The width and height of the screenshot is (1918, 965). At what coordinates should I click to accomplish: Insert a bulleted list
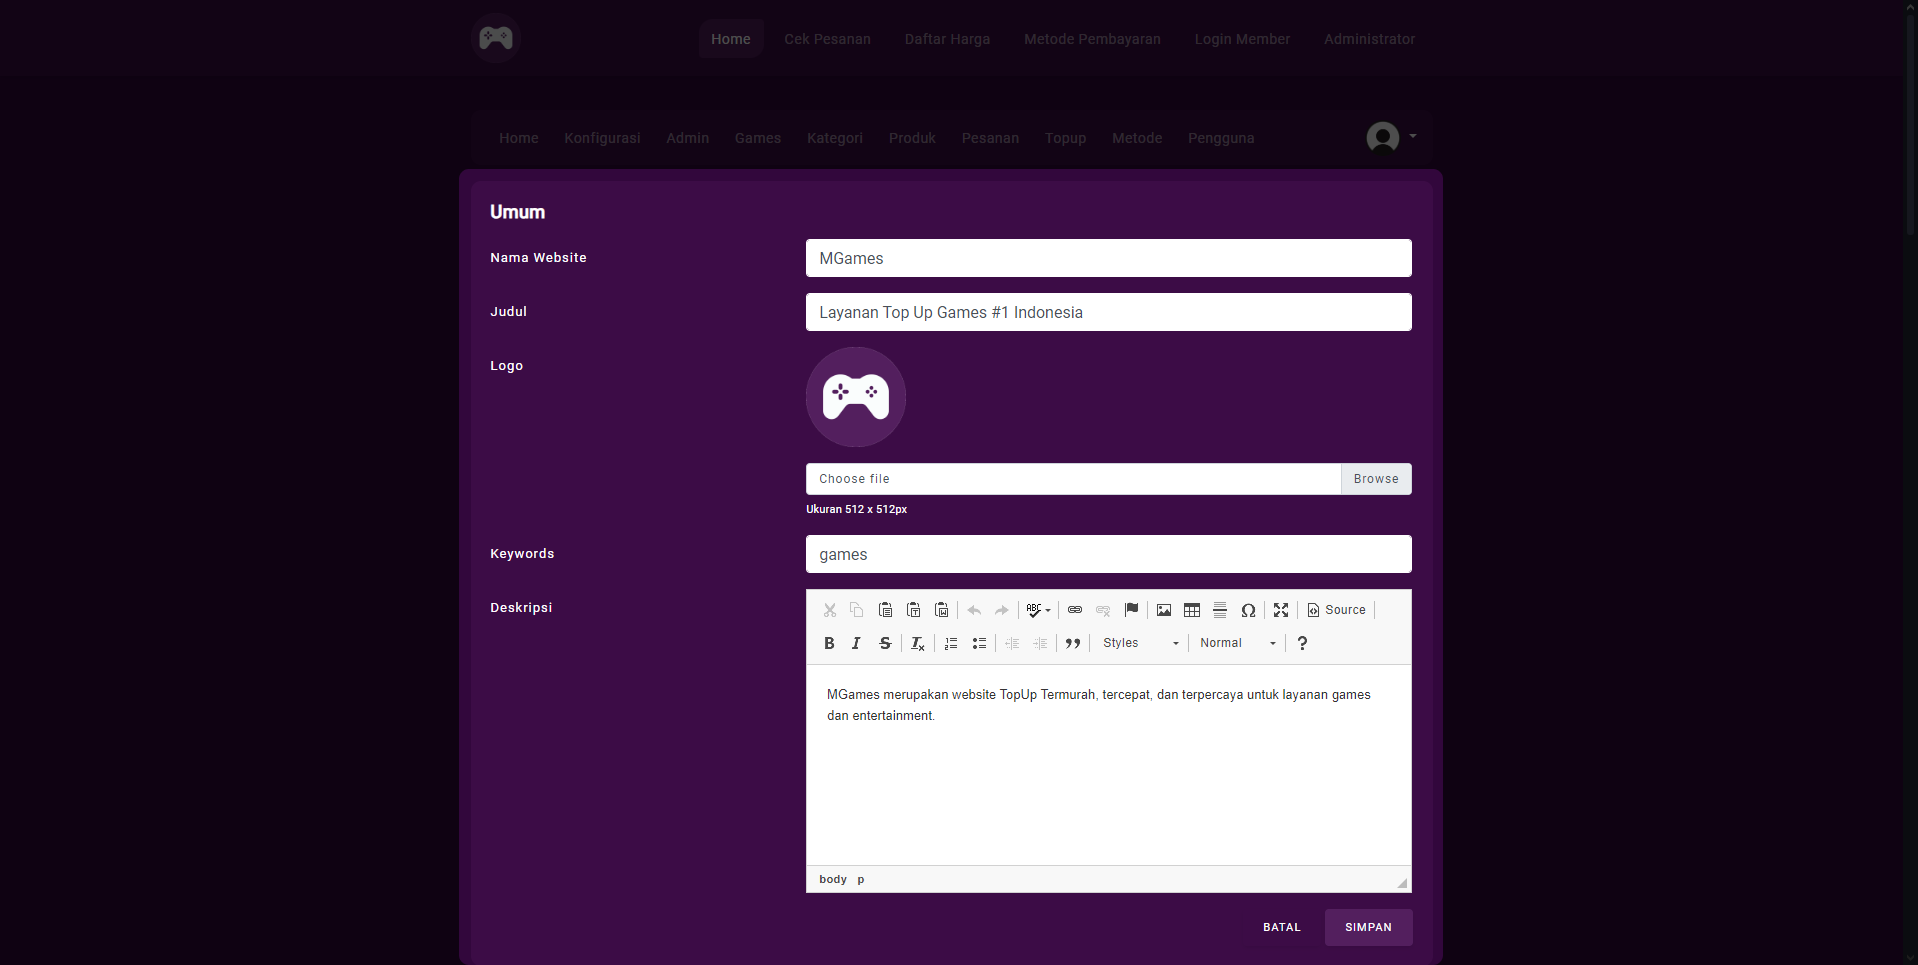pos(979,643)
